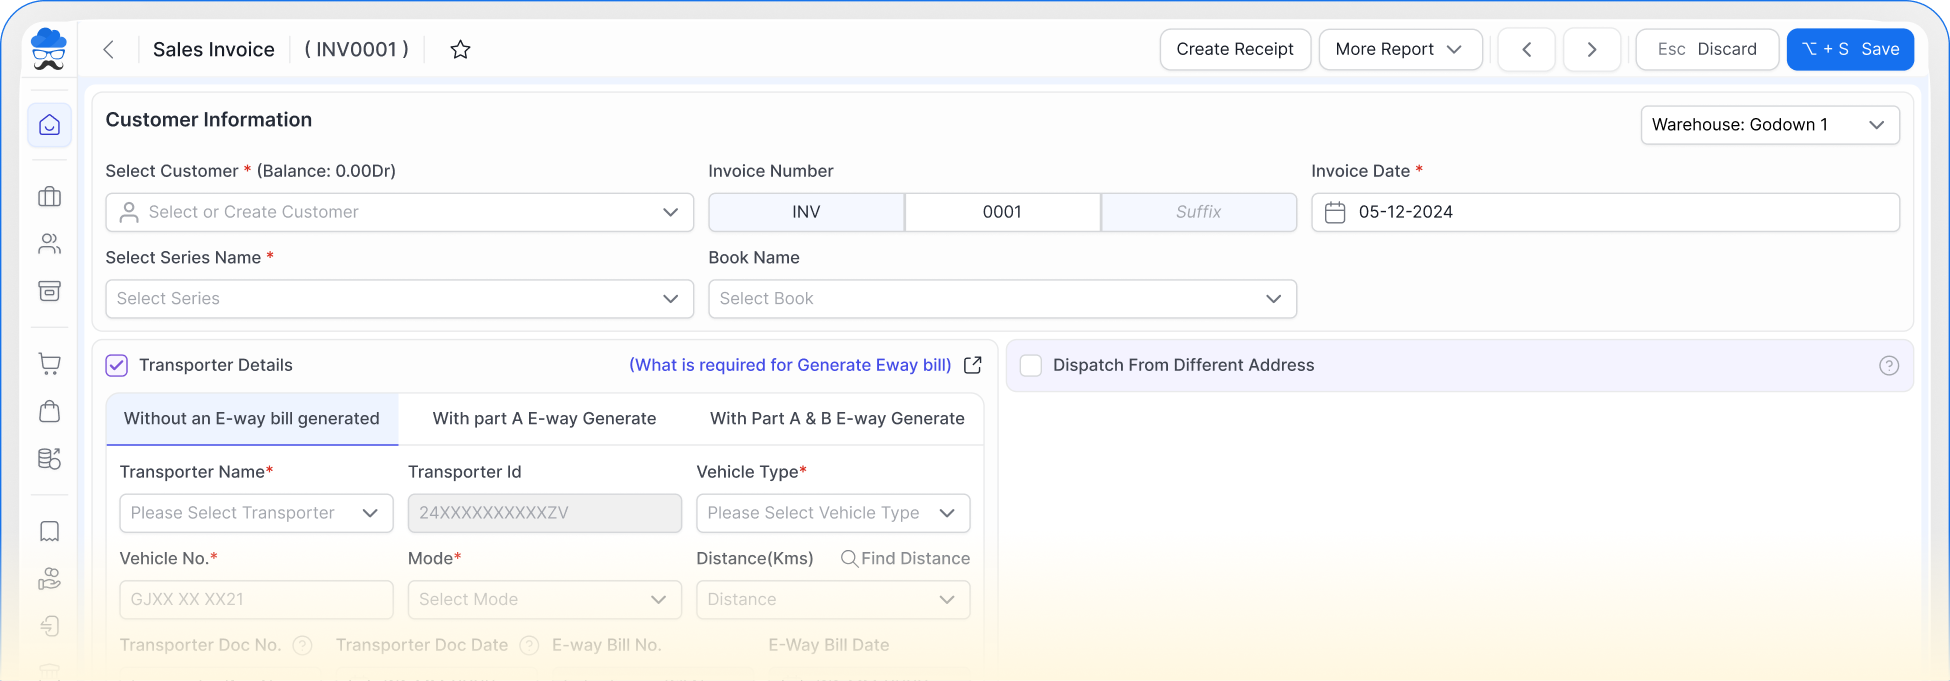Open the Select Book dropdown
The height and width of the screenshot is (681, 1950).
click(x=1002, y=298)
